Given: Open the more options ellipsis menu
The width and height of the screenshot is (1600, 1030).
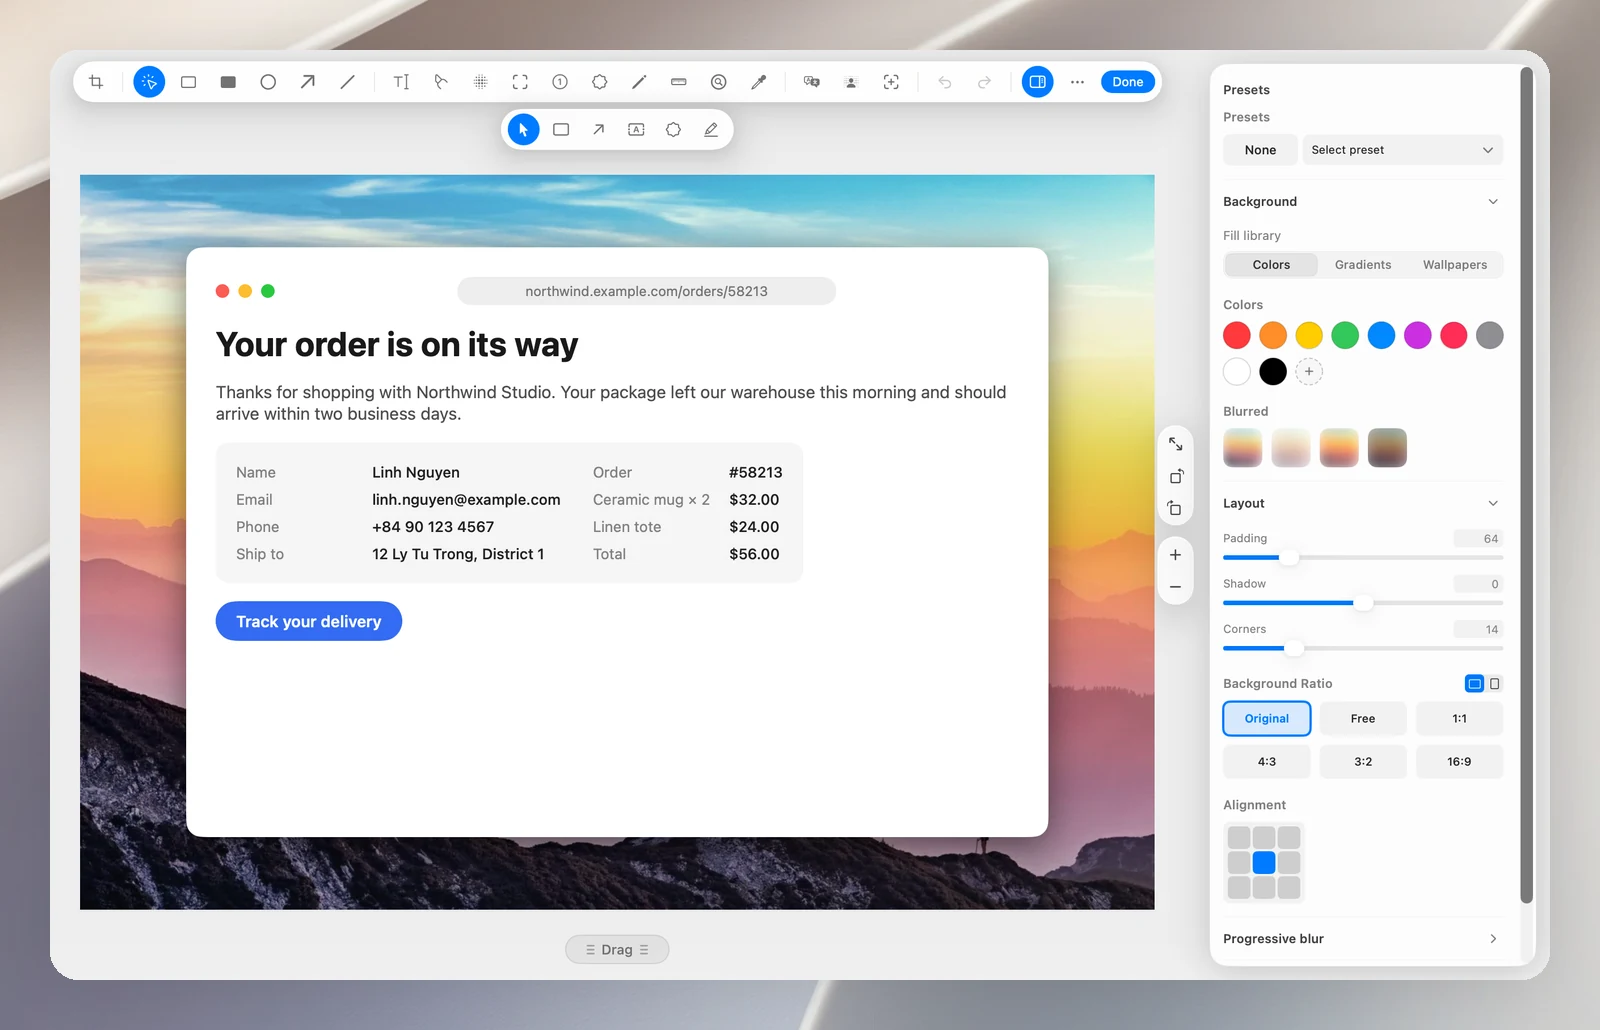Looking at the screenshot, I should (x=1077, y=82).
